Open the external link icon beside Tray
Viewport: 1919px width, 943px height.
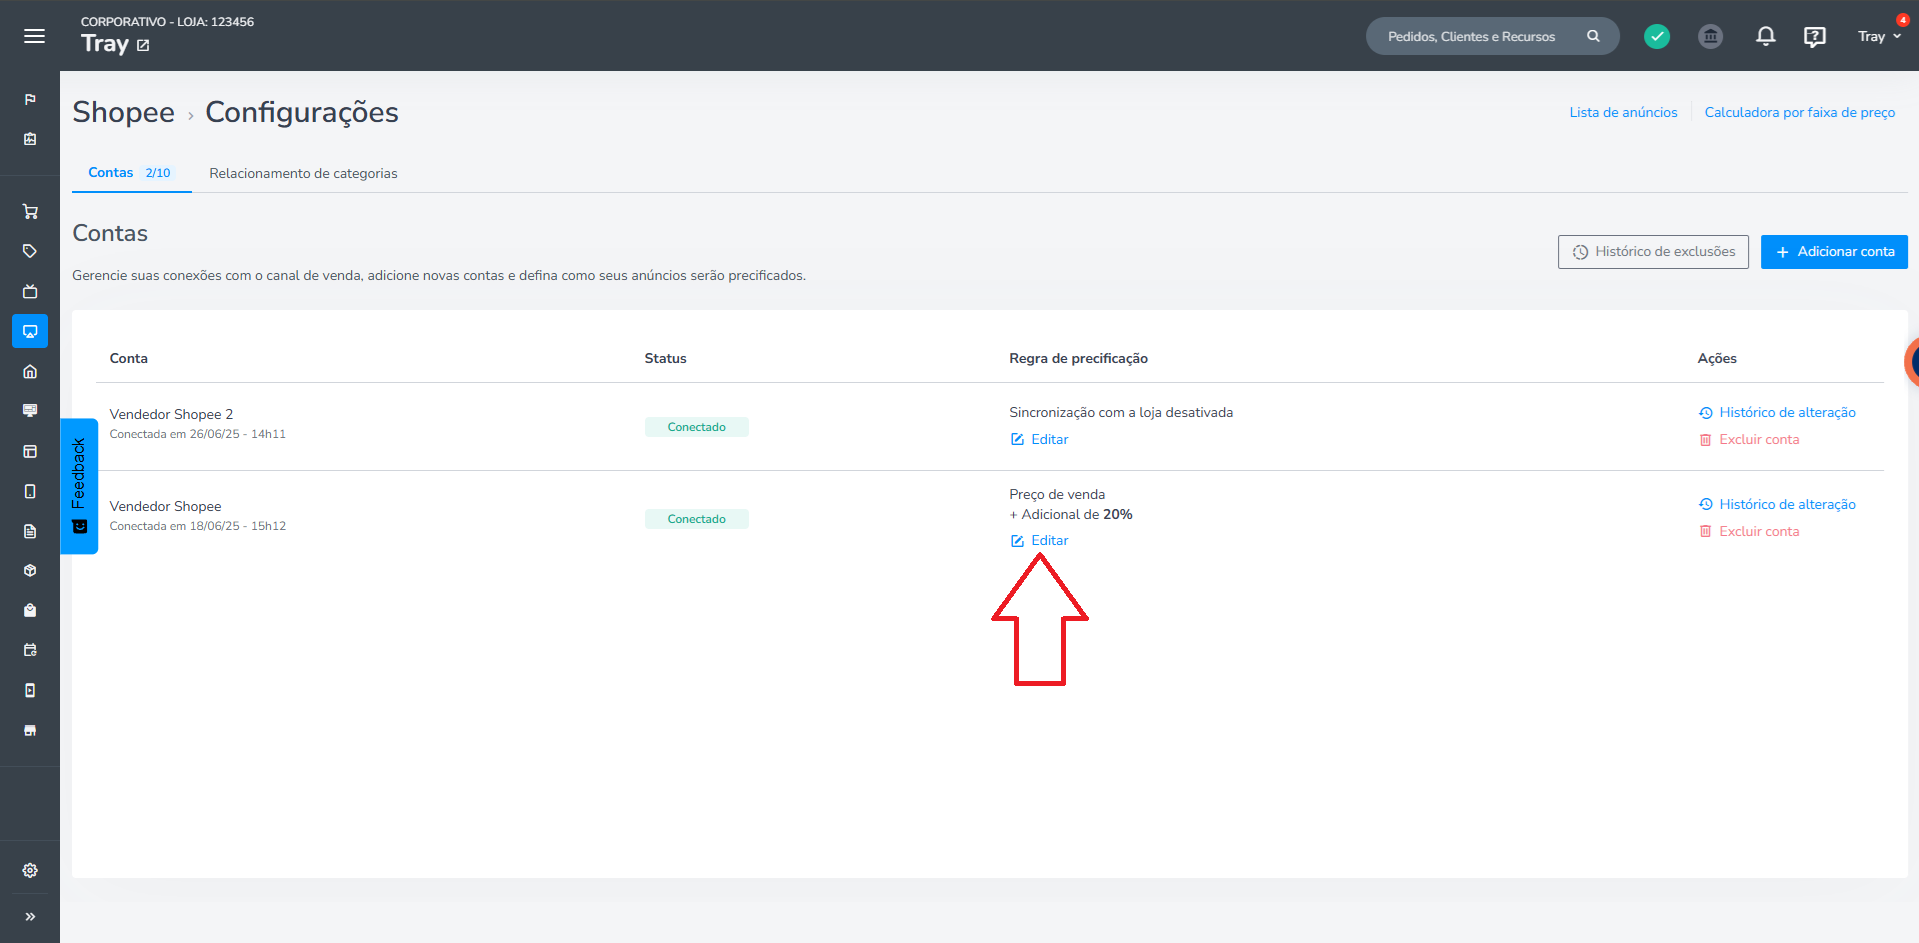pyautogui.click(x=143, y=45)
